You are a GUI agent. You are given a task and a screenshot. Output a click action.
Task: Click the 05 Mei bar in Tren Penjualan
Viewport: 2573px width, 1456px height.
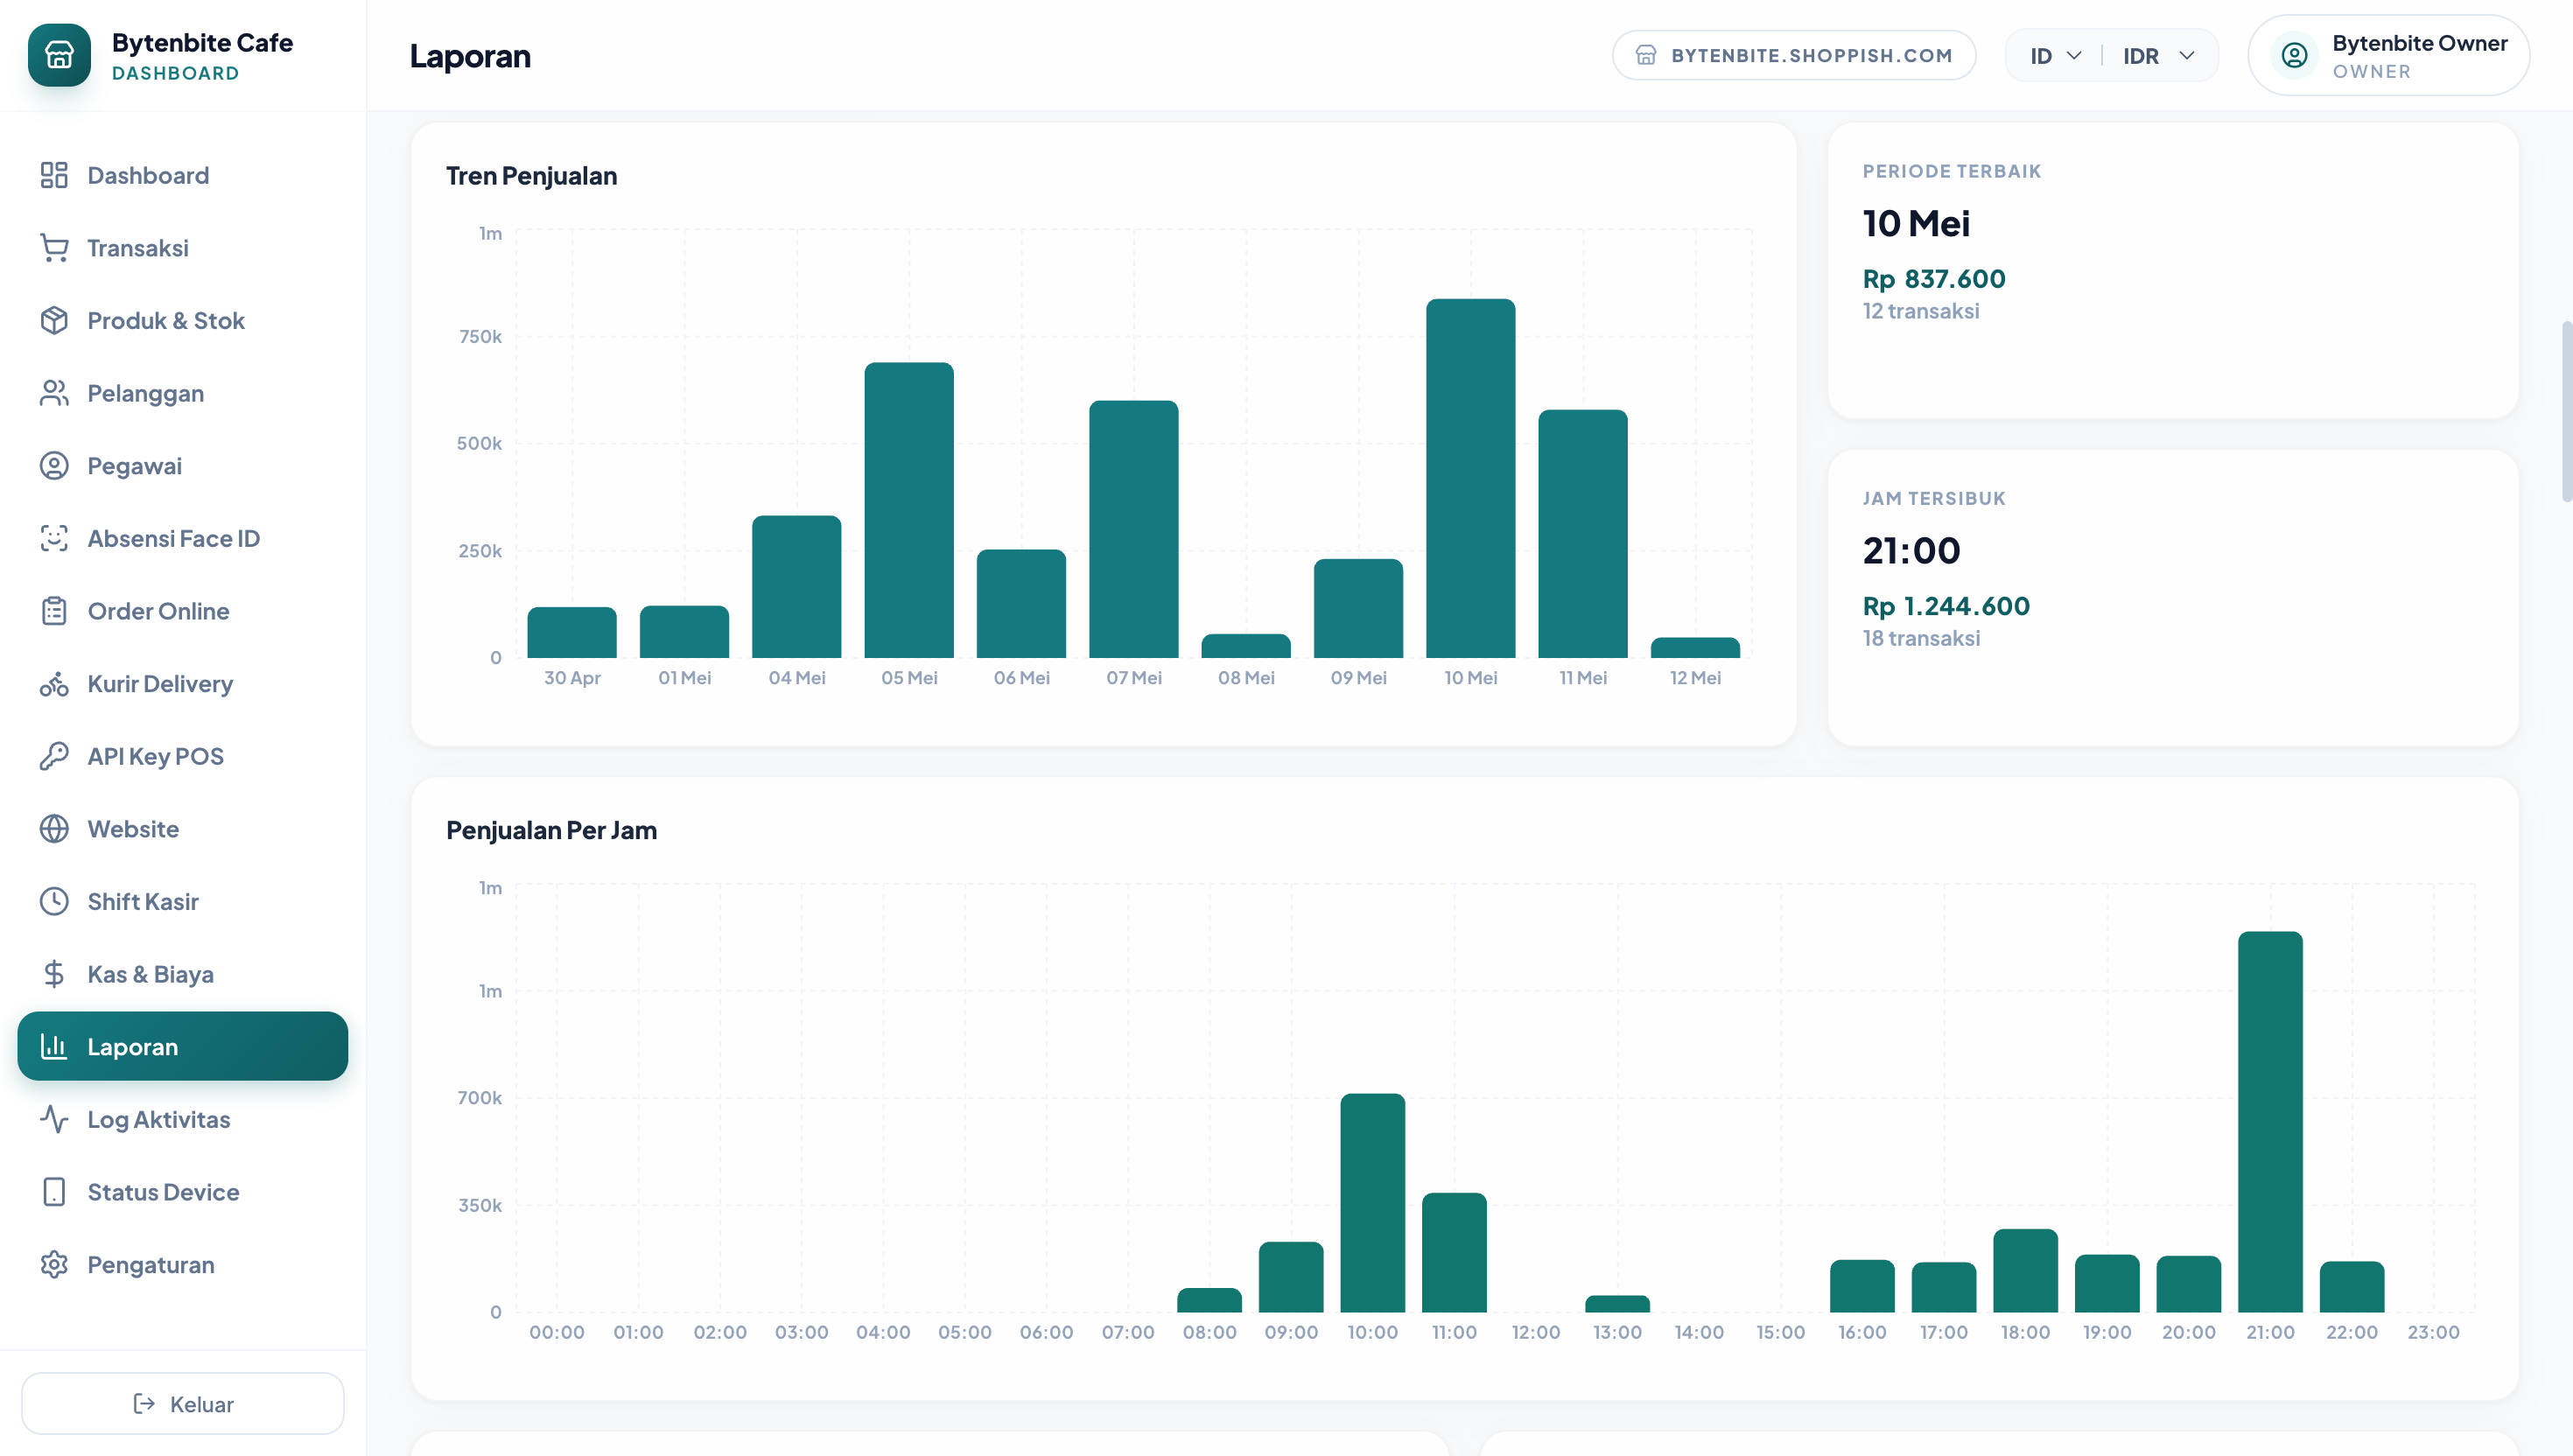[x=909, y=510]
